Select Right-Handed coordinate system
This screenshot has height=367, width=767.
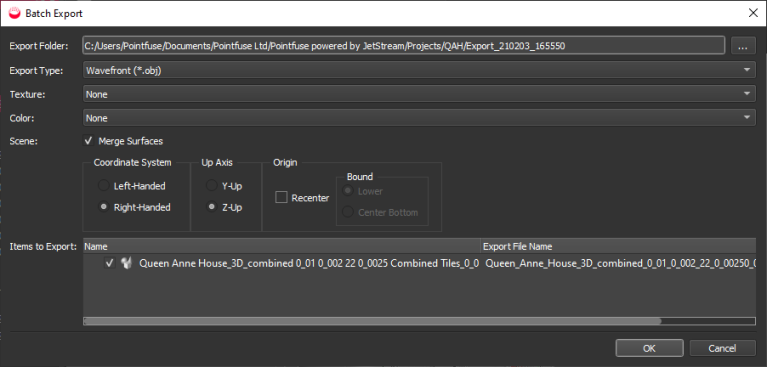coord(103,207)
